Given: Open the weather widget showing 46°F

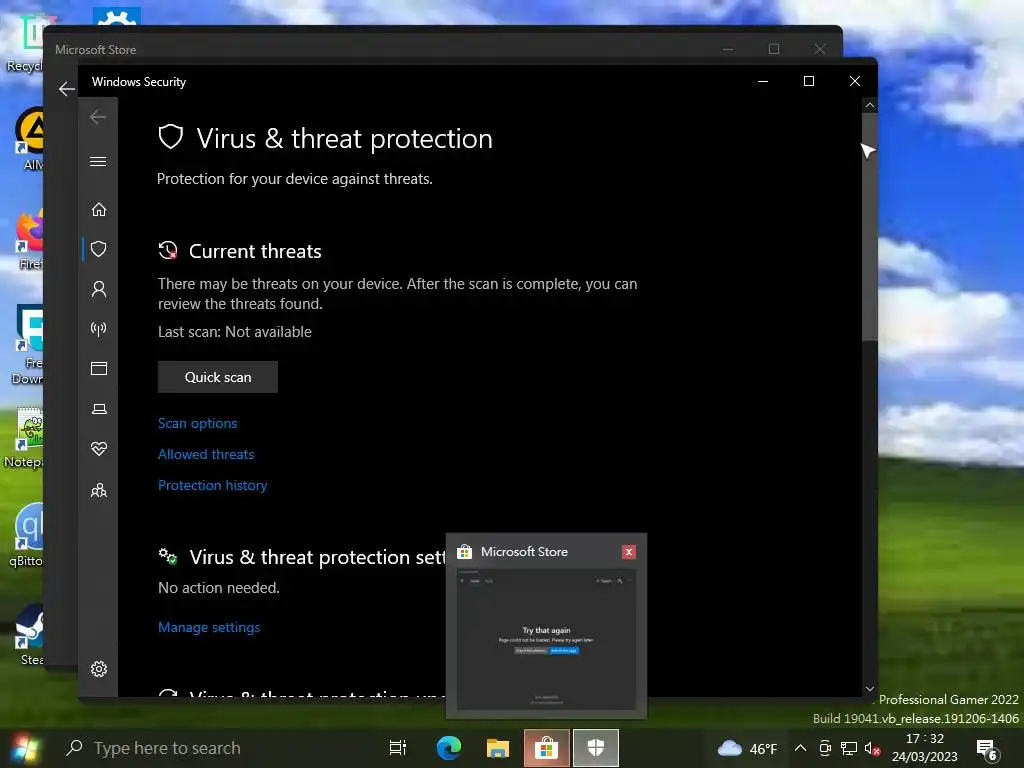Looking at the screenshot, I should tap(748, 748).
